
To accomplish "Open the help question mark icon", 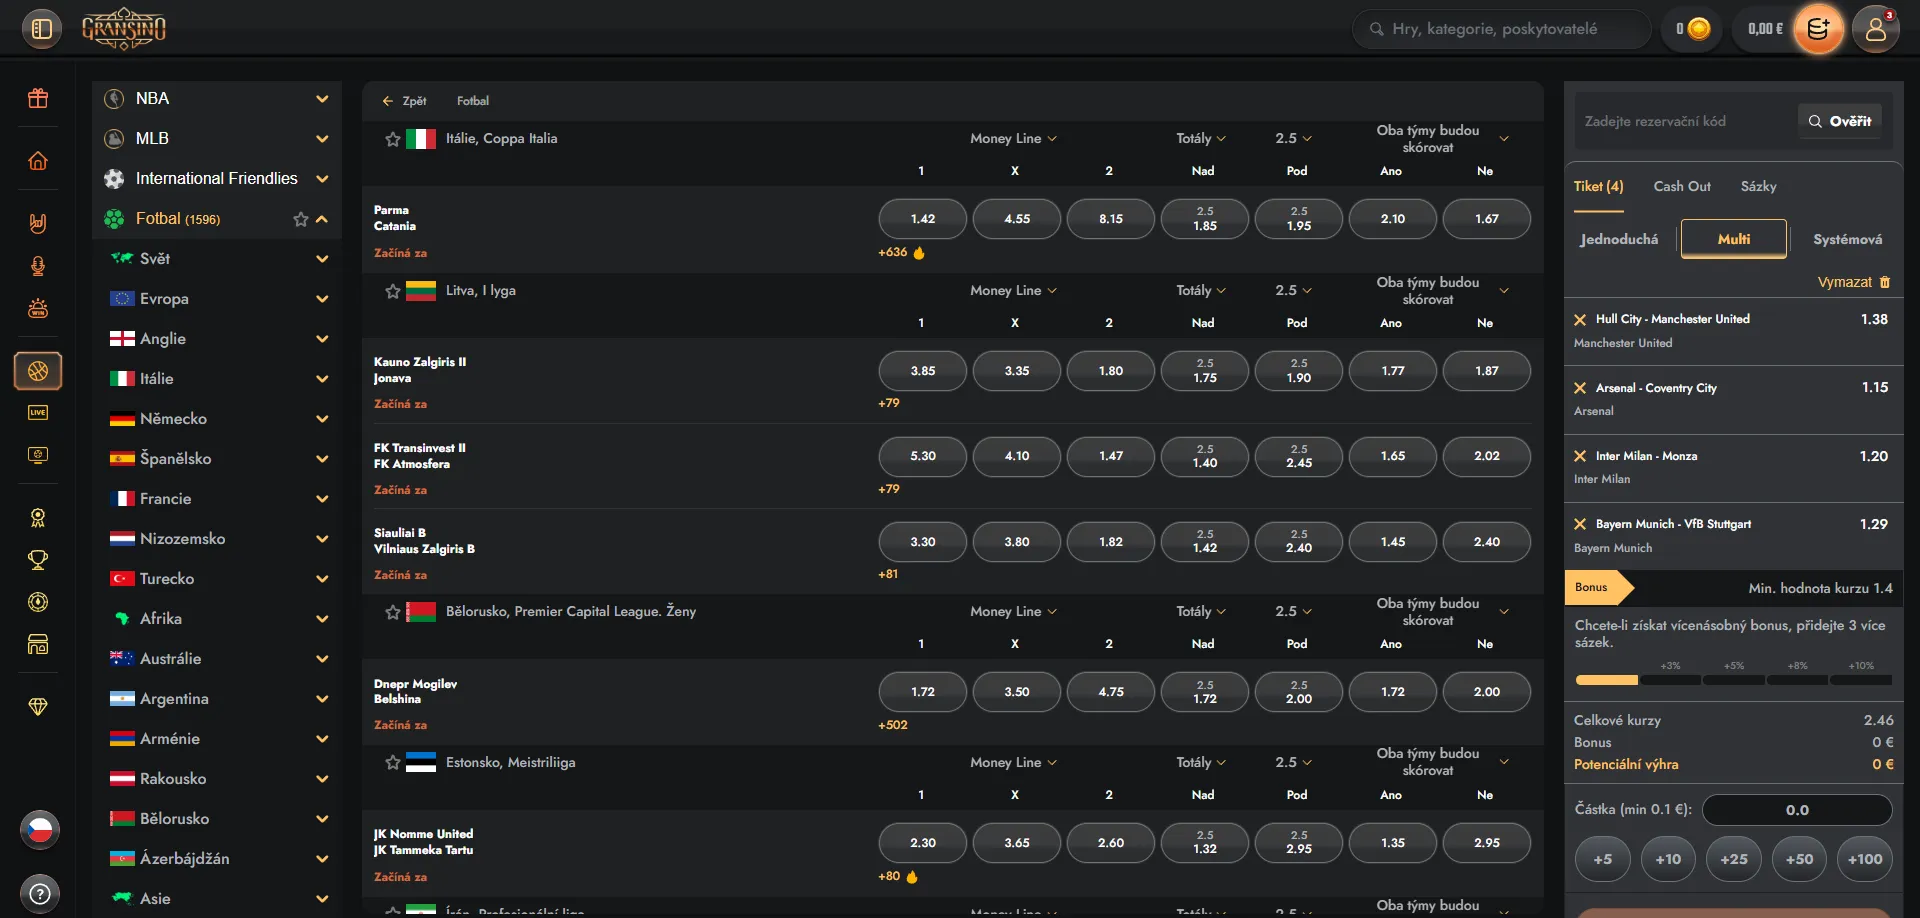I will point(40,893).
